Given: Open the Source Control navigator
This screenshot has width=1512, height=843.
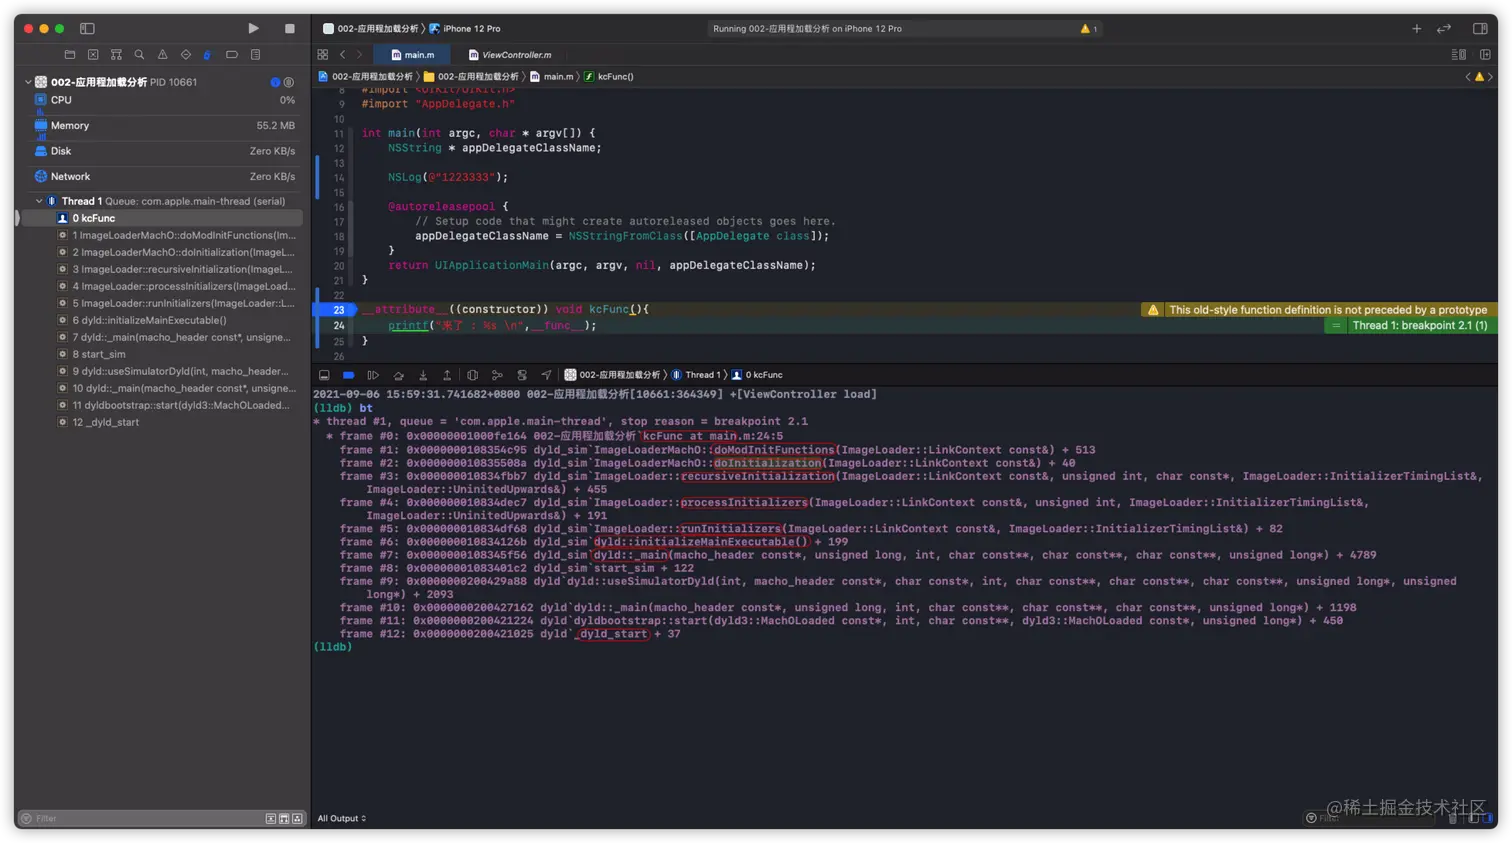Looking at the screenshot, I should pos(93,55).
